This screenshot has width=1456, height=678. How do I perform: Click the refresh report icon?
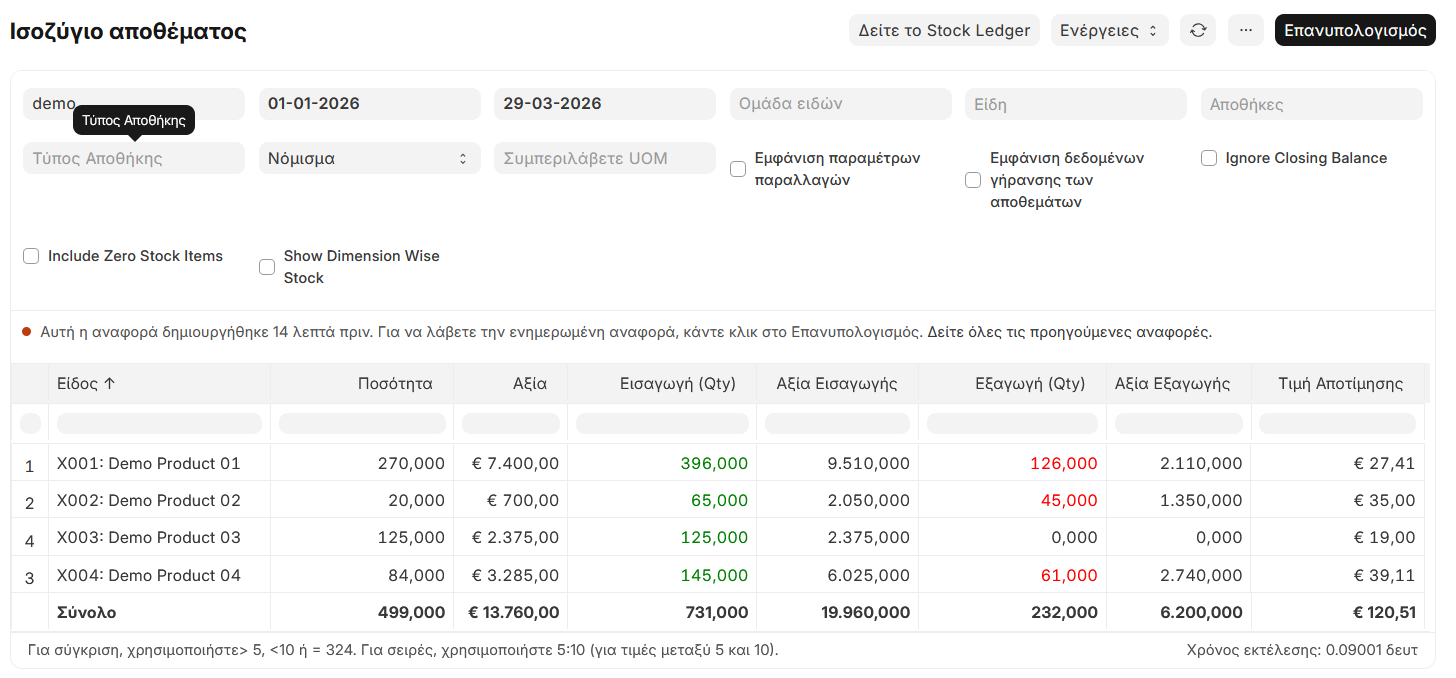pyautogui.click(x=1198, y=29)
